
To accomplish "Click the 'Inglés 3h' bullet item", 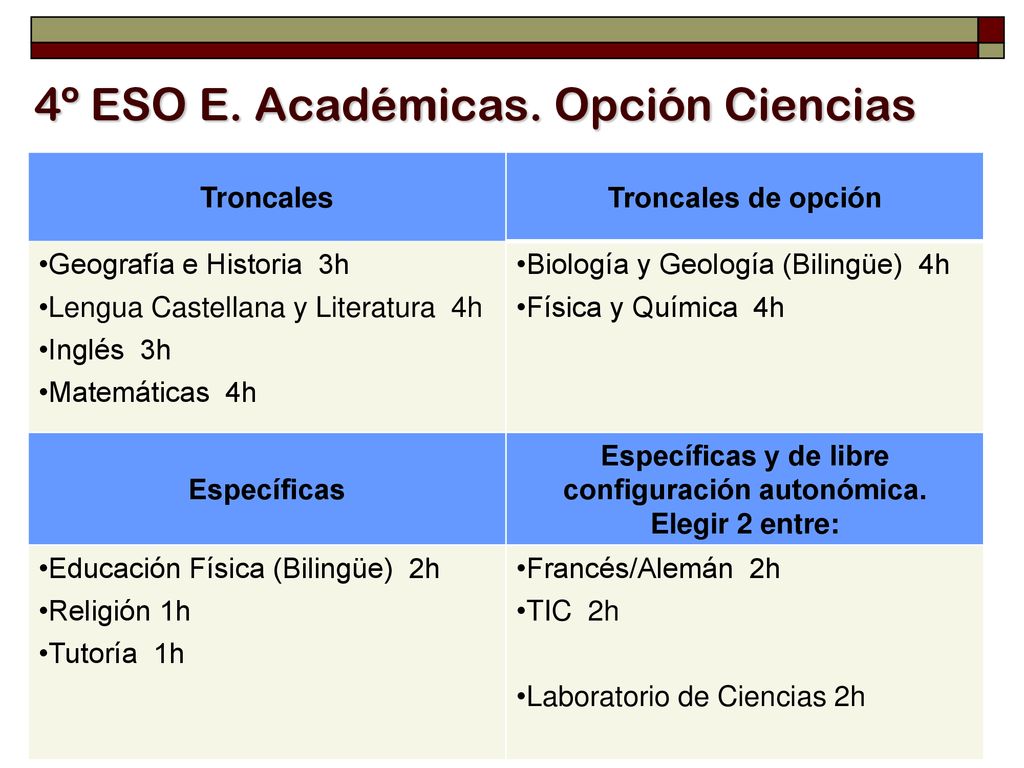I will pos(105,351).
